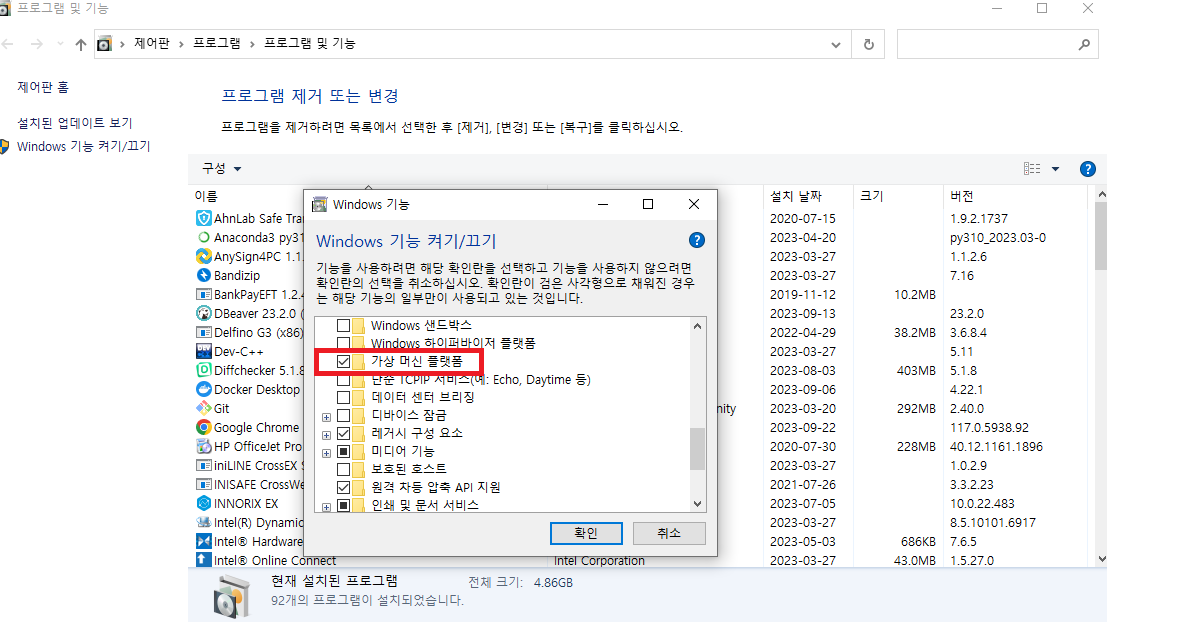This screenshot has height=622, width=1197.
Task: Click the BankPayEFT program icon
Action: coord(203,295)
